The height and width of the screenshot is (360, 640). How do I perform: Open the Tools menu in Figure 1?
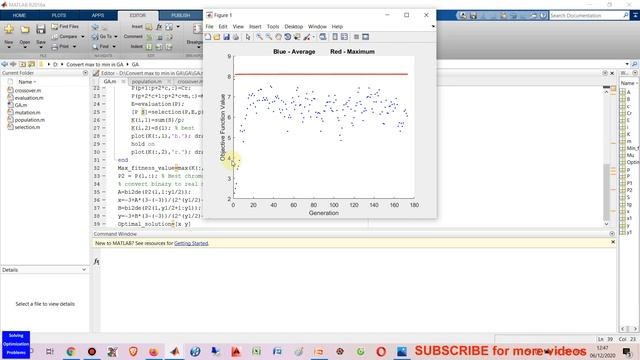(x=273, y=27)
